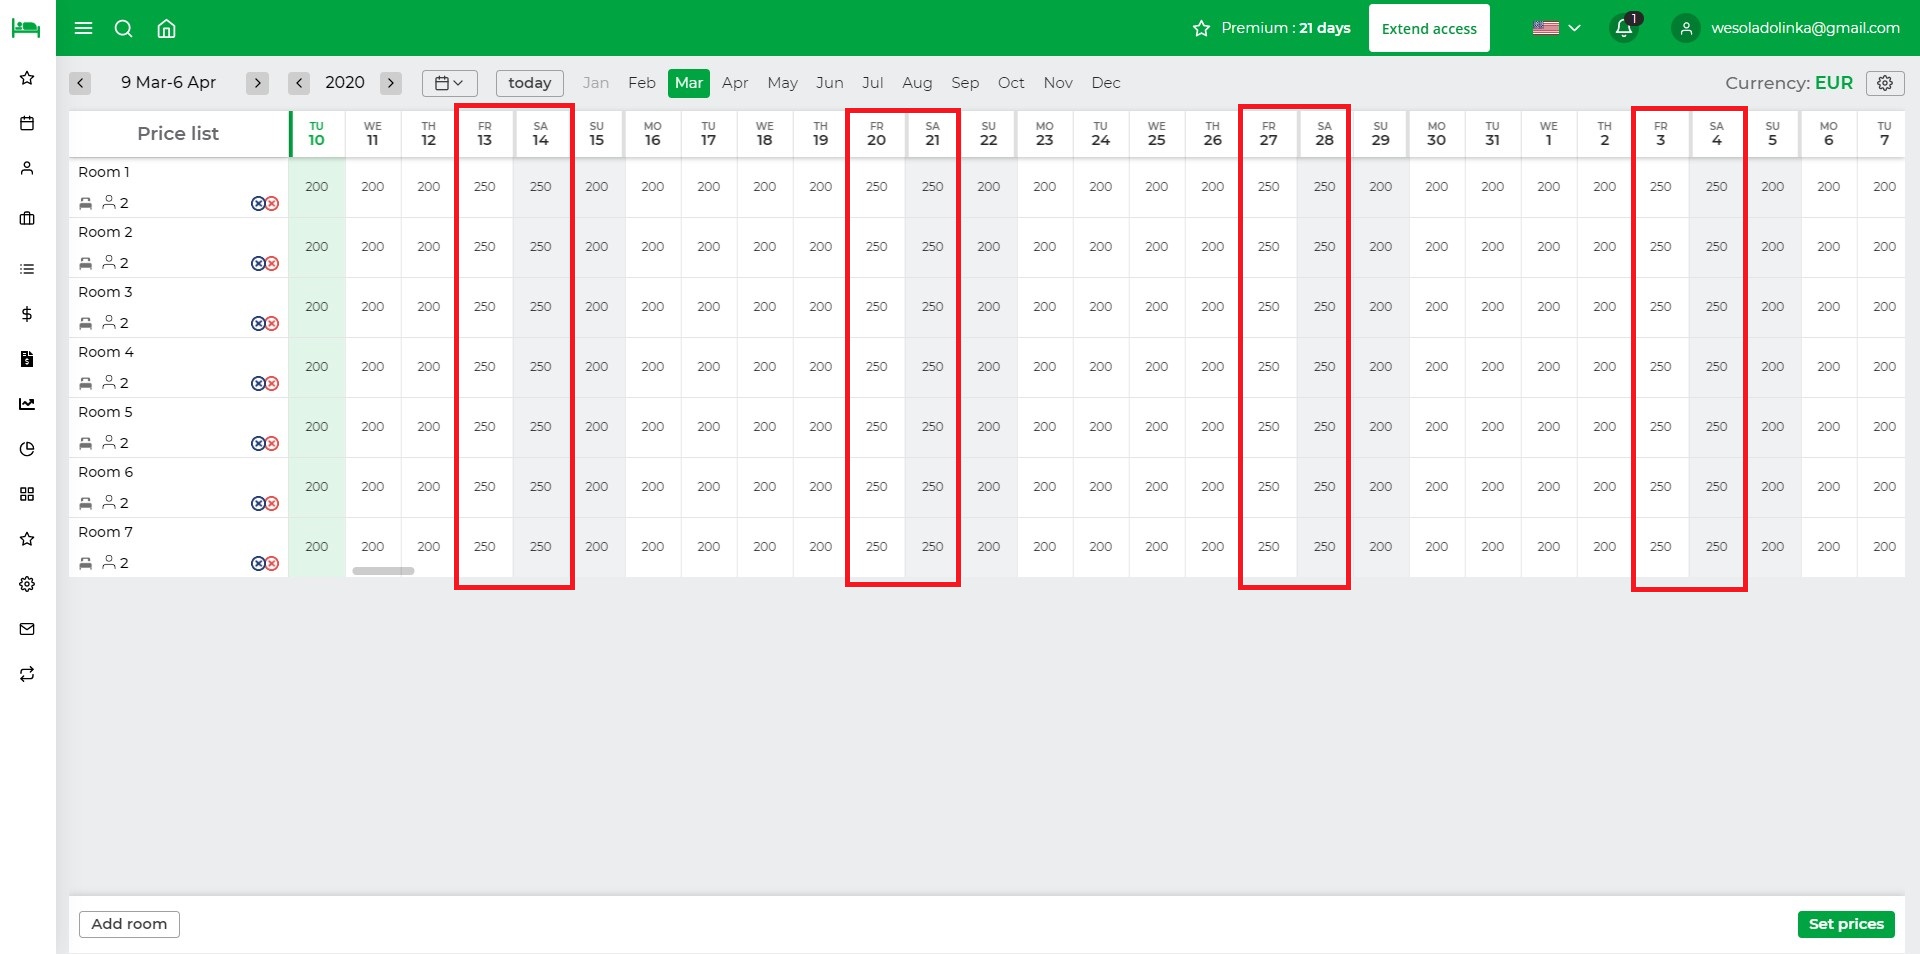Open the calendar icon in sidebar
This screenshot has height=954, width=1920.
(27, 123)
